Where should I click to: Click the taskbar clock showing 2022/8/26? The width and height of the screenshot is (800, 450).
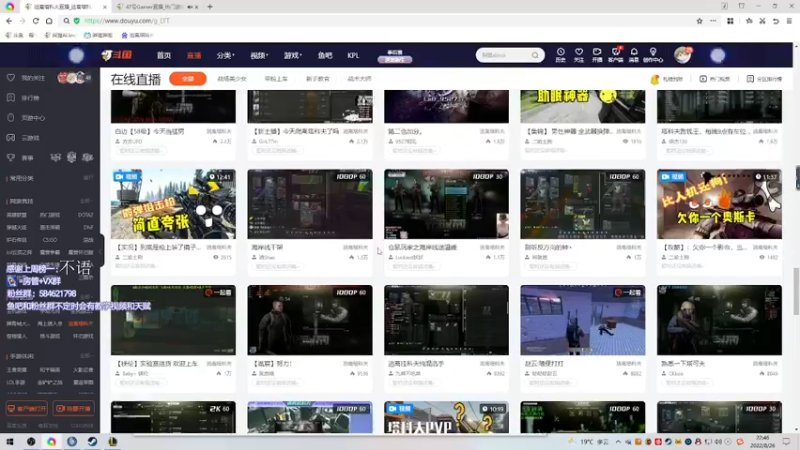click(762, 442)
